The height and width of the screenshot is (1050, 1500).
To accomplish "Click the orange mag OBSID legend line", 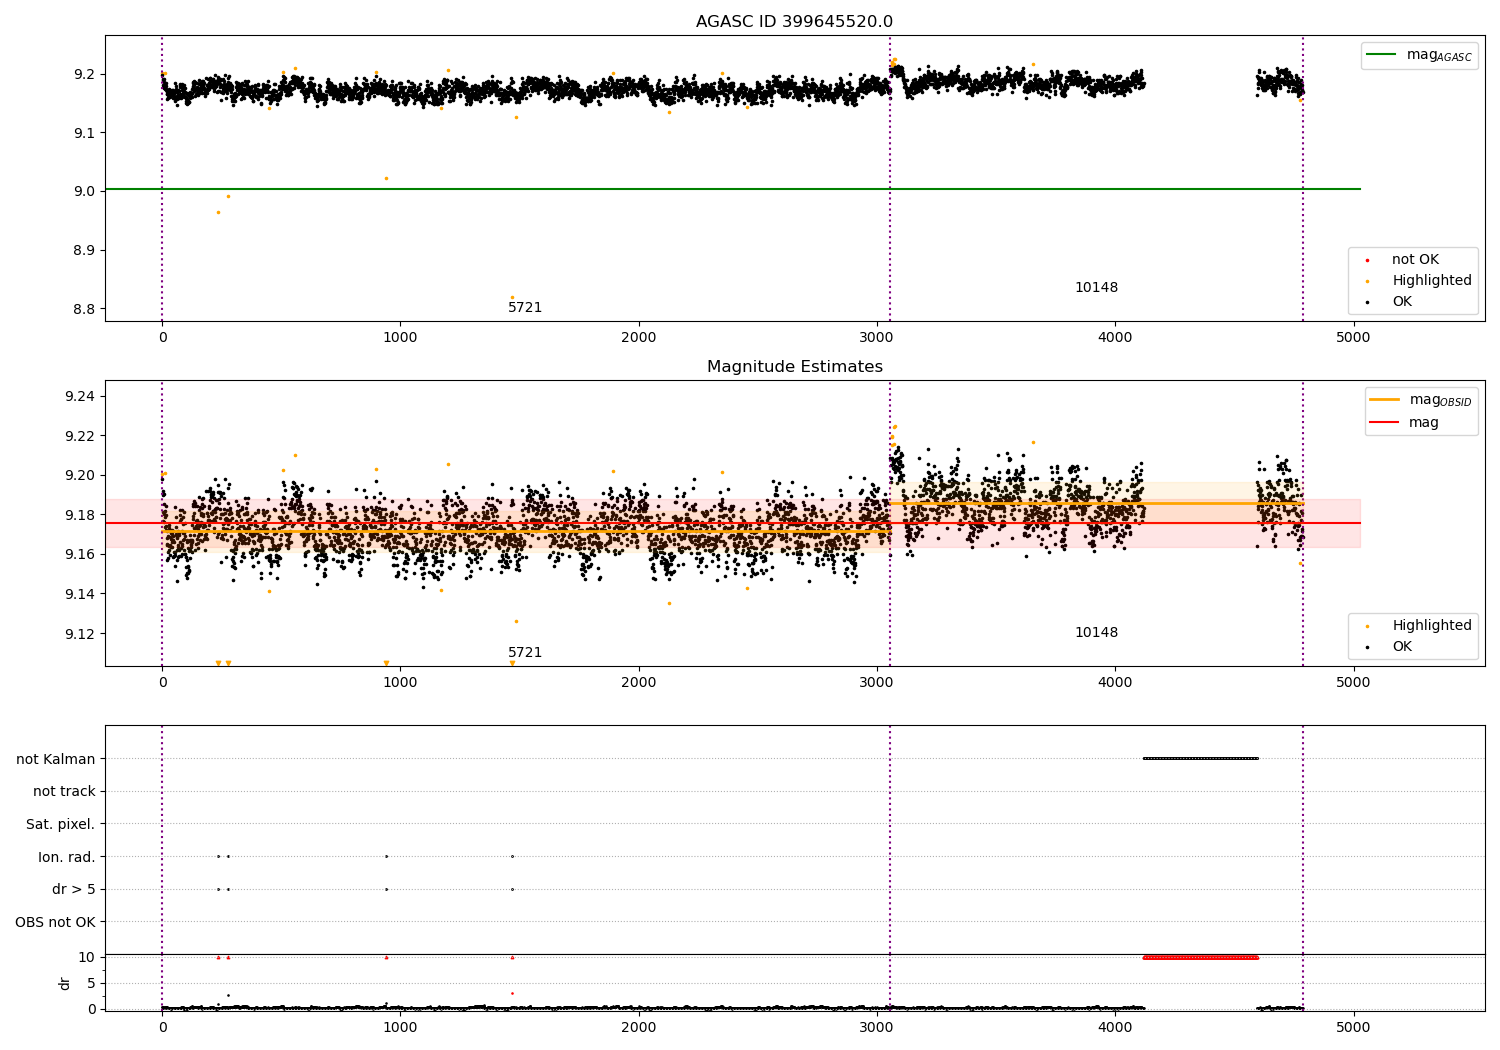I will point(1385,400).
